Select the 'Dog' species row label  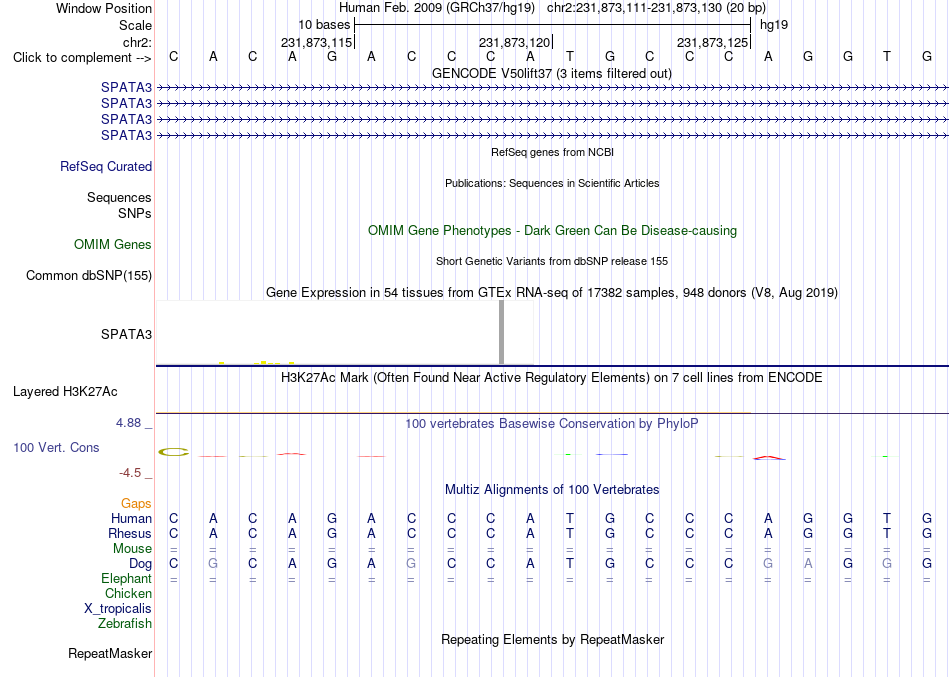(x=141, y=564)
